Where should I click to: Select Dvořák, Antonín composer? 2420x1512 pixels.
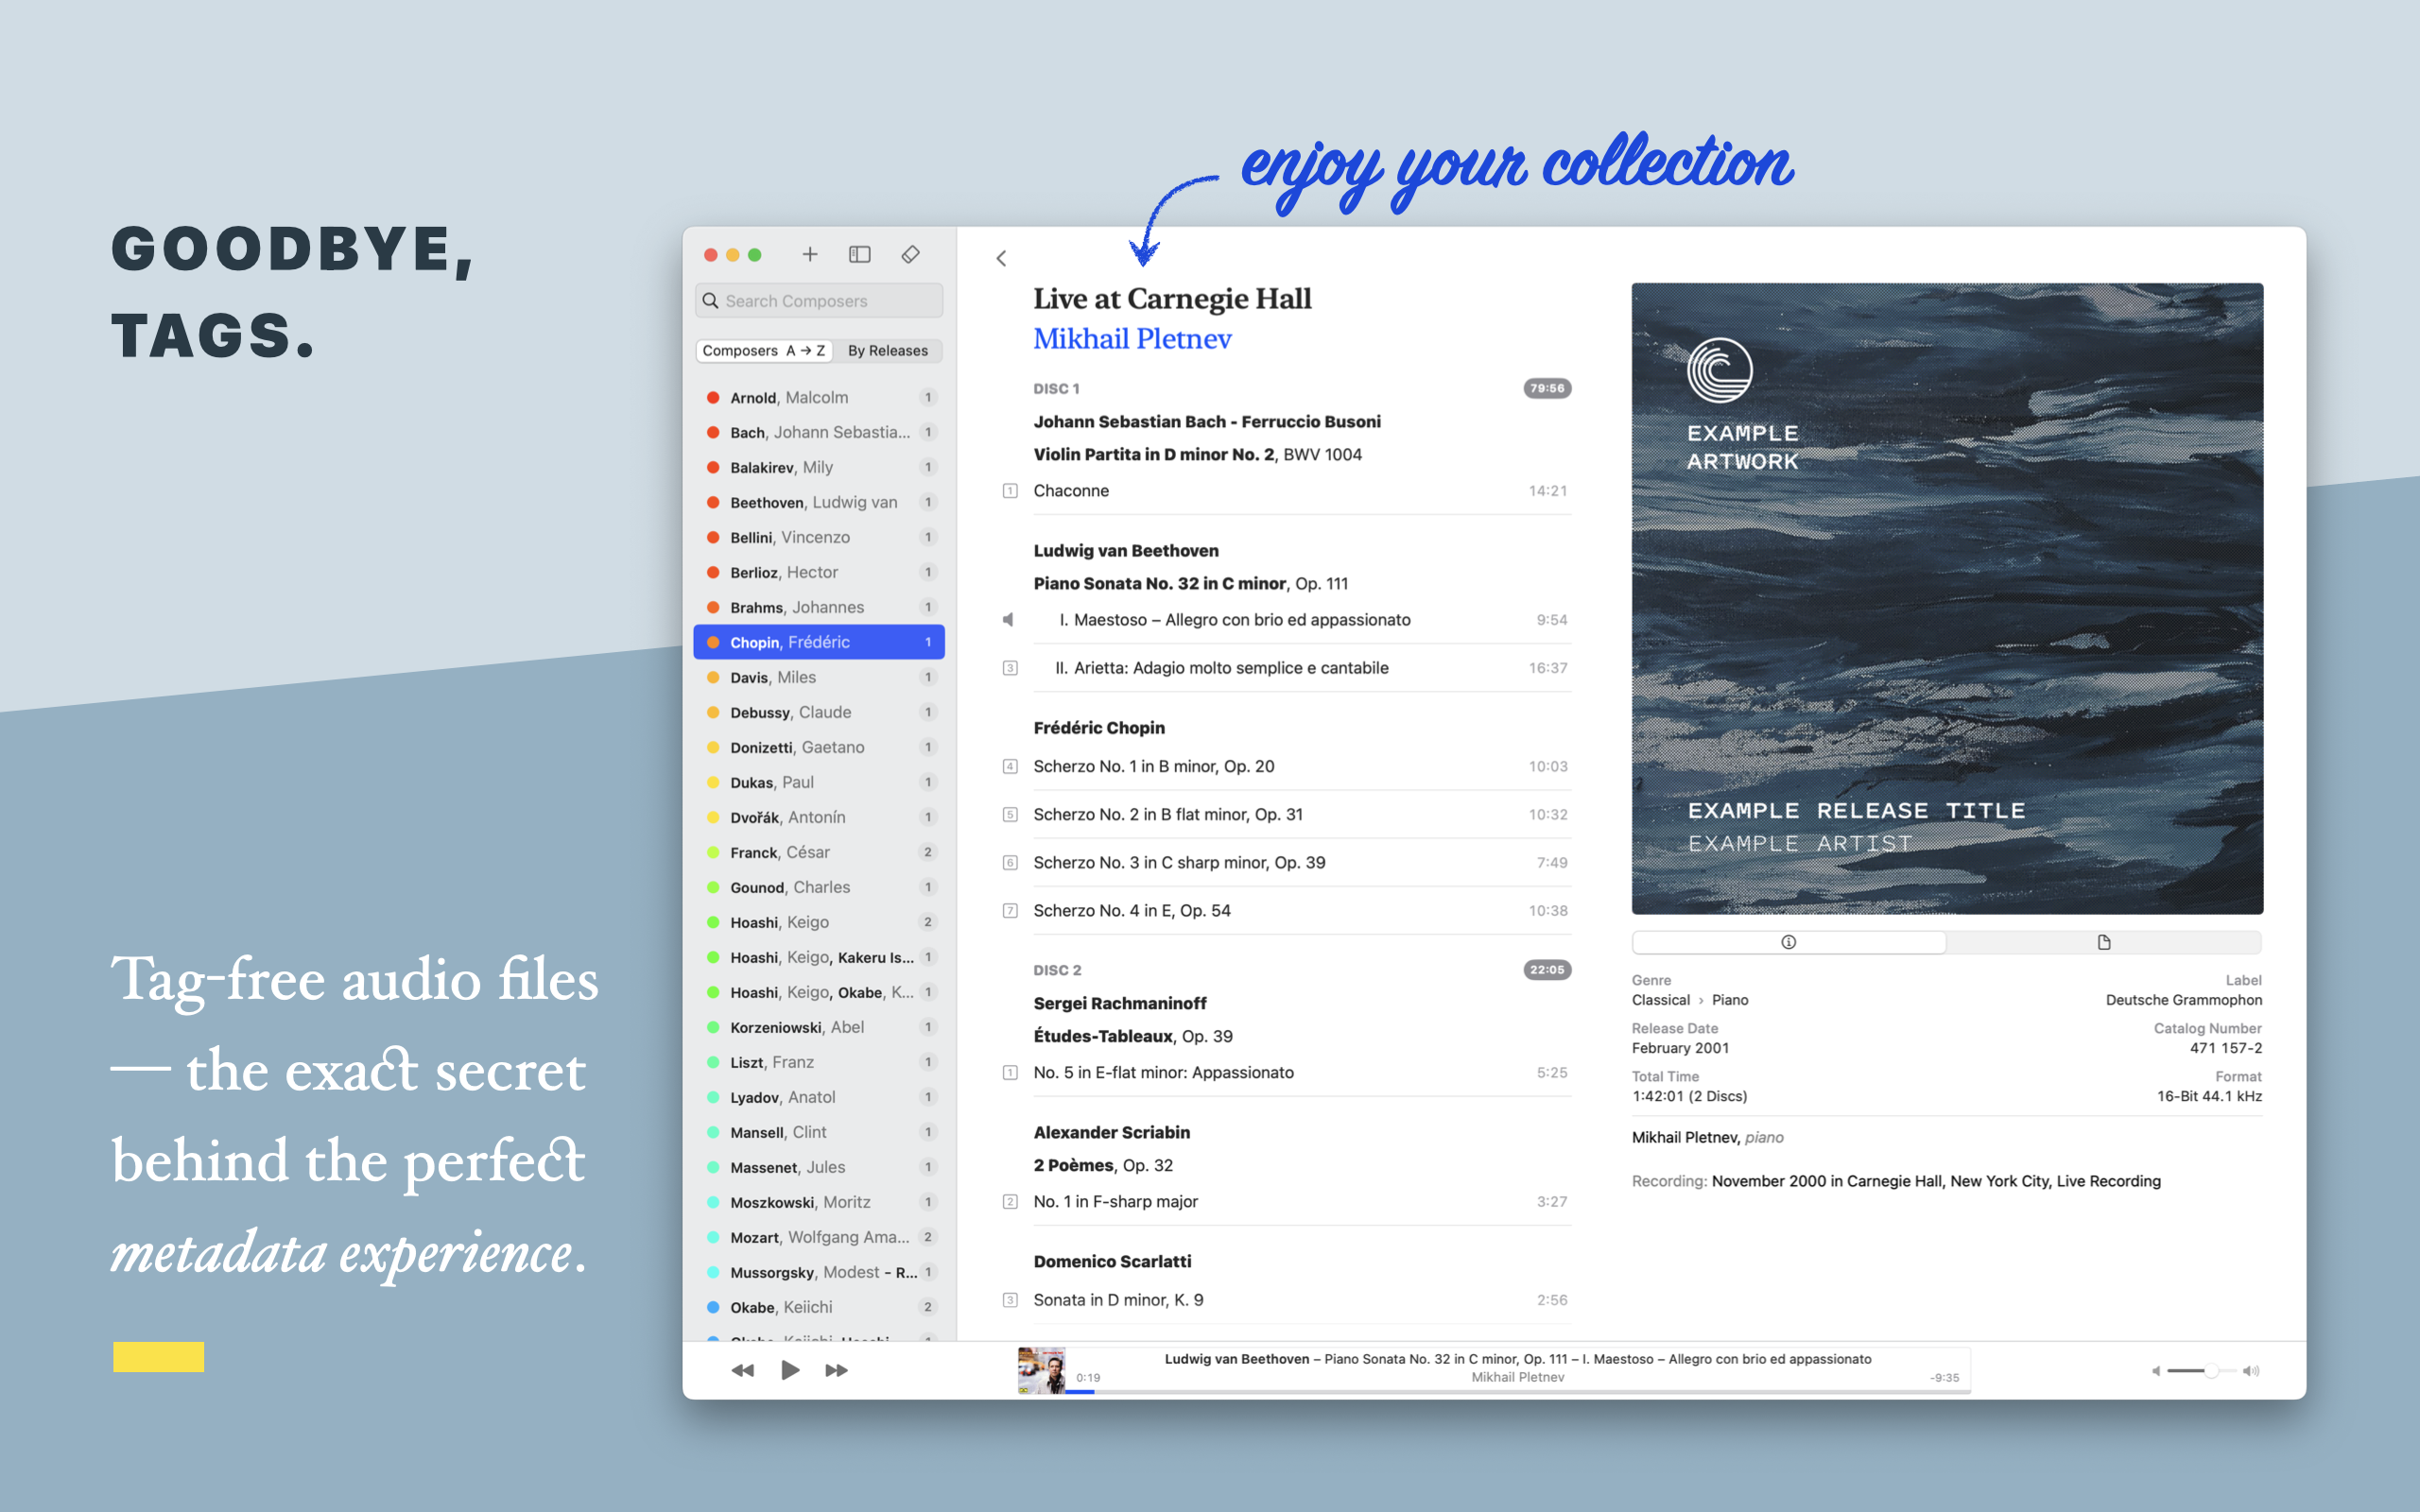(819, 818)
